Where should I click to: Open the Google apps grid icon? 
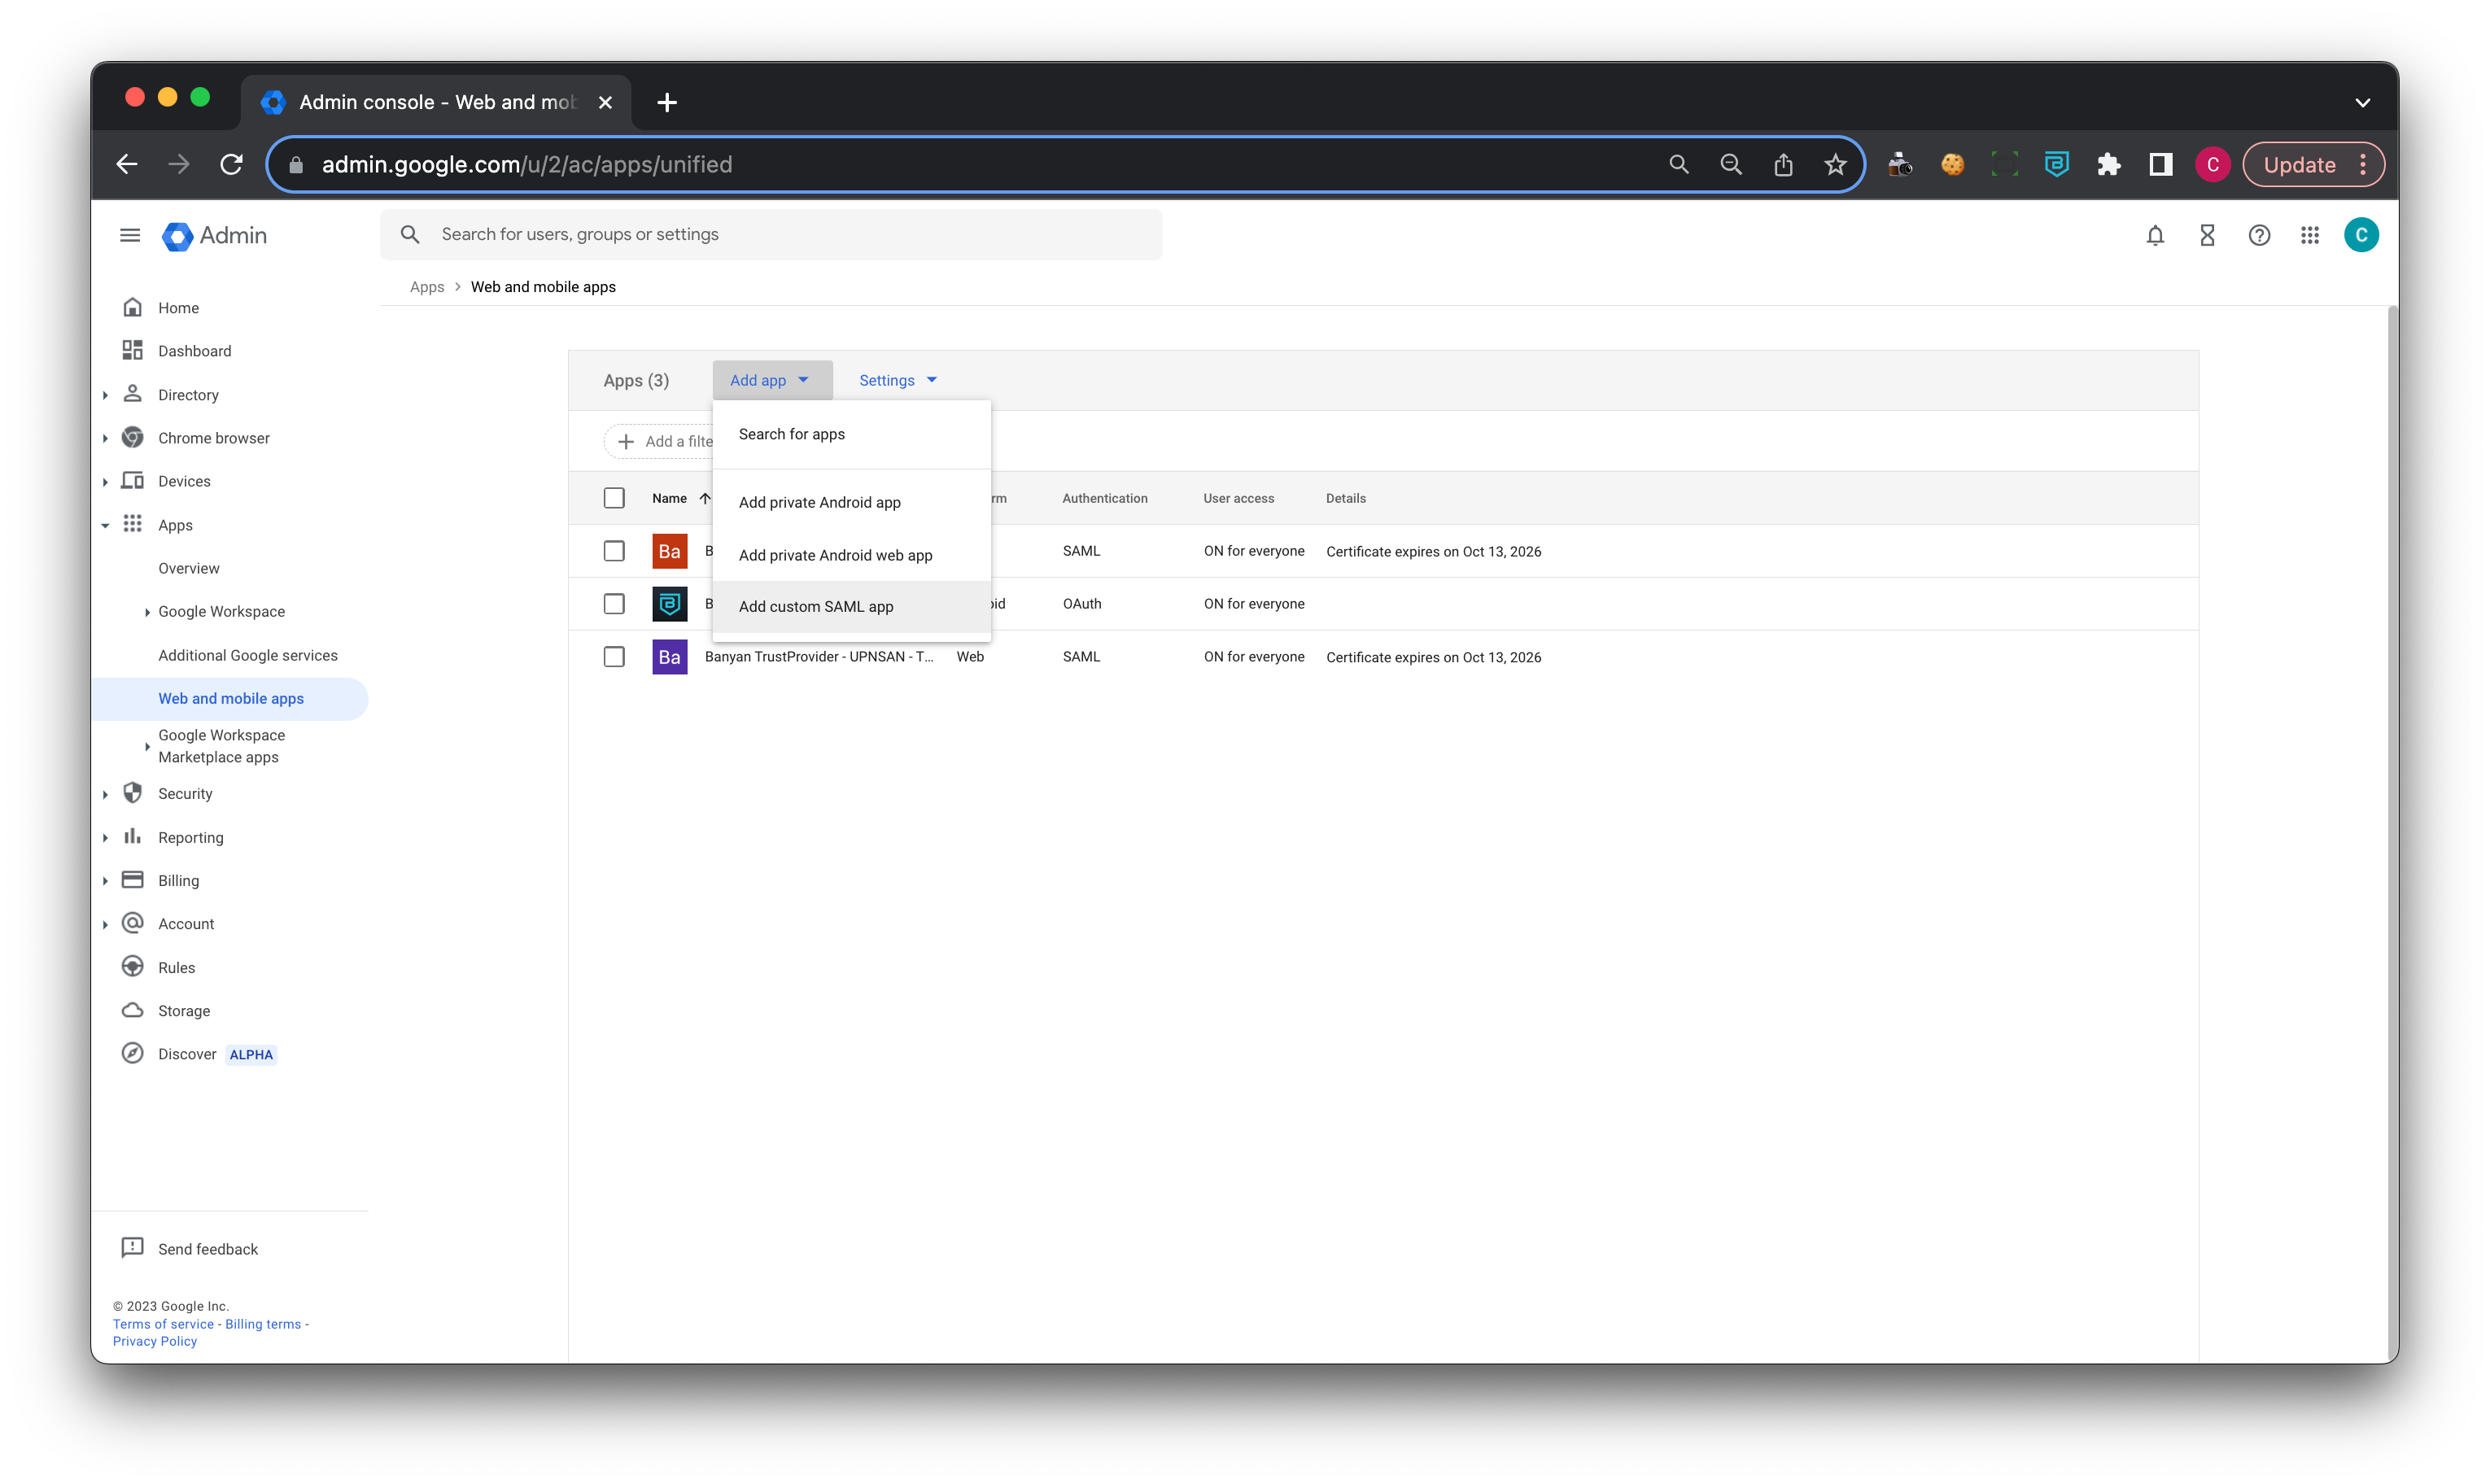click(2309, 235)
